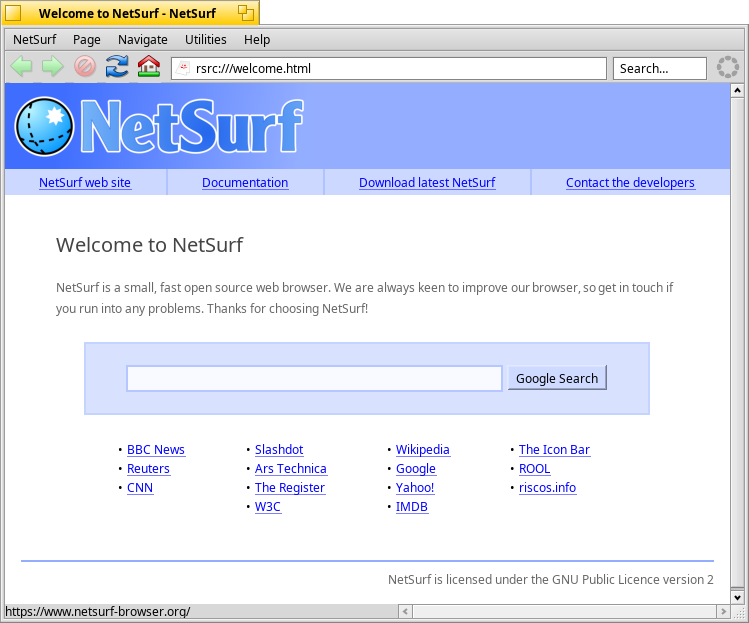Open the Yahoo! link

pos(415,488)
